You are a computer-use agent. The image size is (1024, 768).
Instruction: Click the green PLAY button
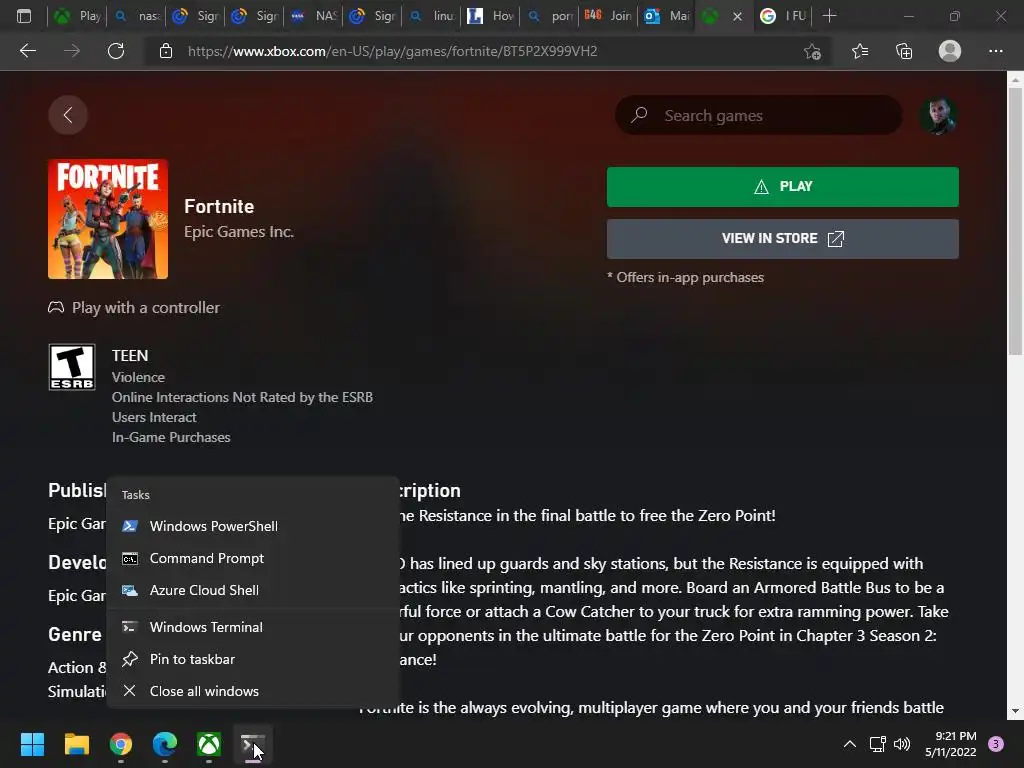click(x=782, y=187)
